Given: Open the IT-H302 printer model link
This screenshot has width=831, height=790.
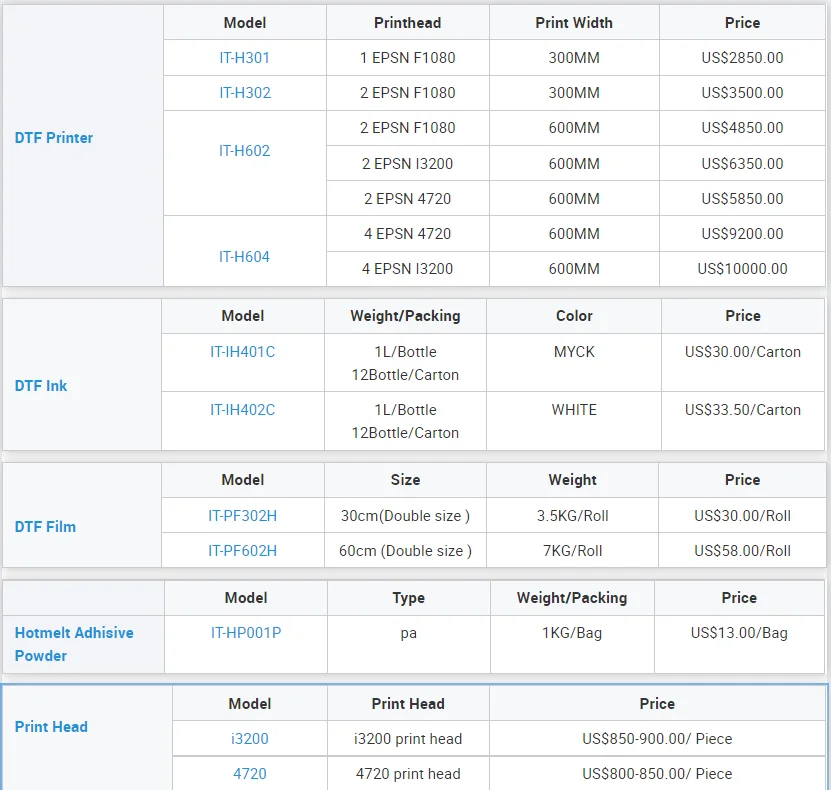Looking at the screenshot, I should pos(245,93).
